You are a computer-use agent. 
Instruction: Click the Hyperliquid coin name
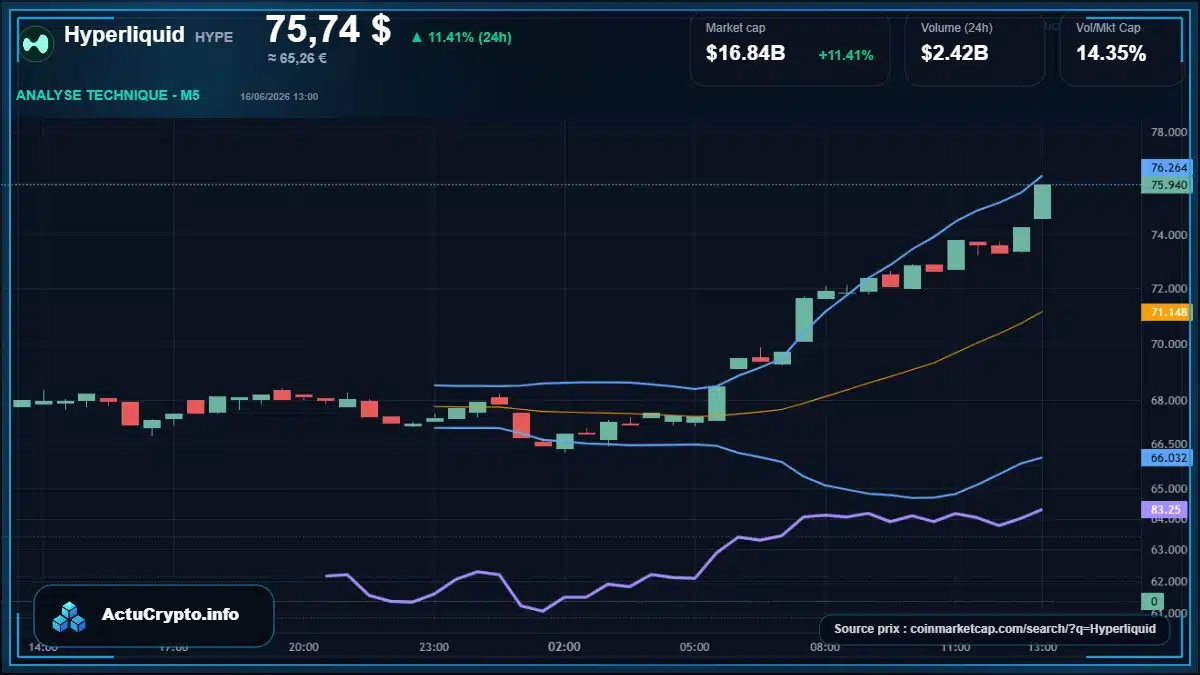click(x=124, y=34)
